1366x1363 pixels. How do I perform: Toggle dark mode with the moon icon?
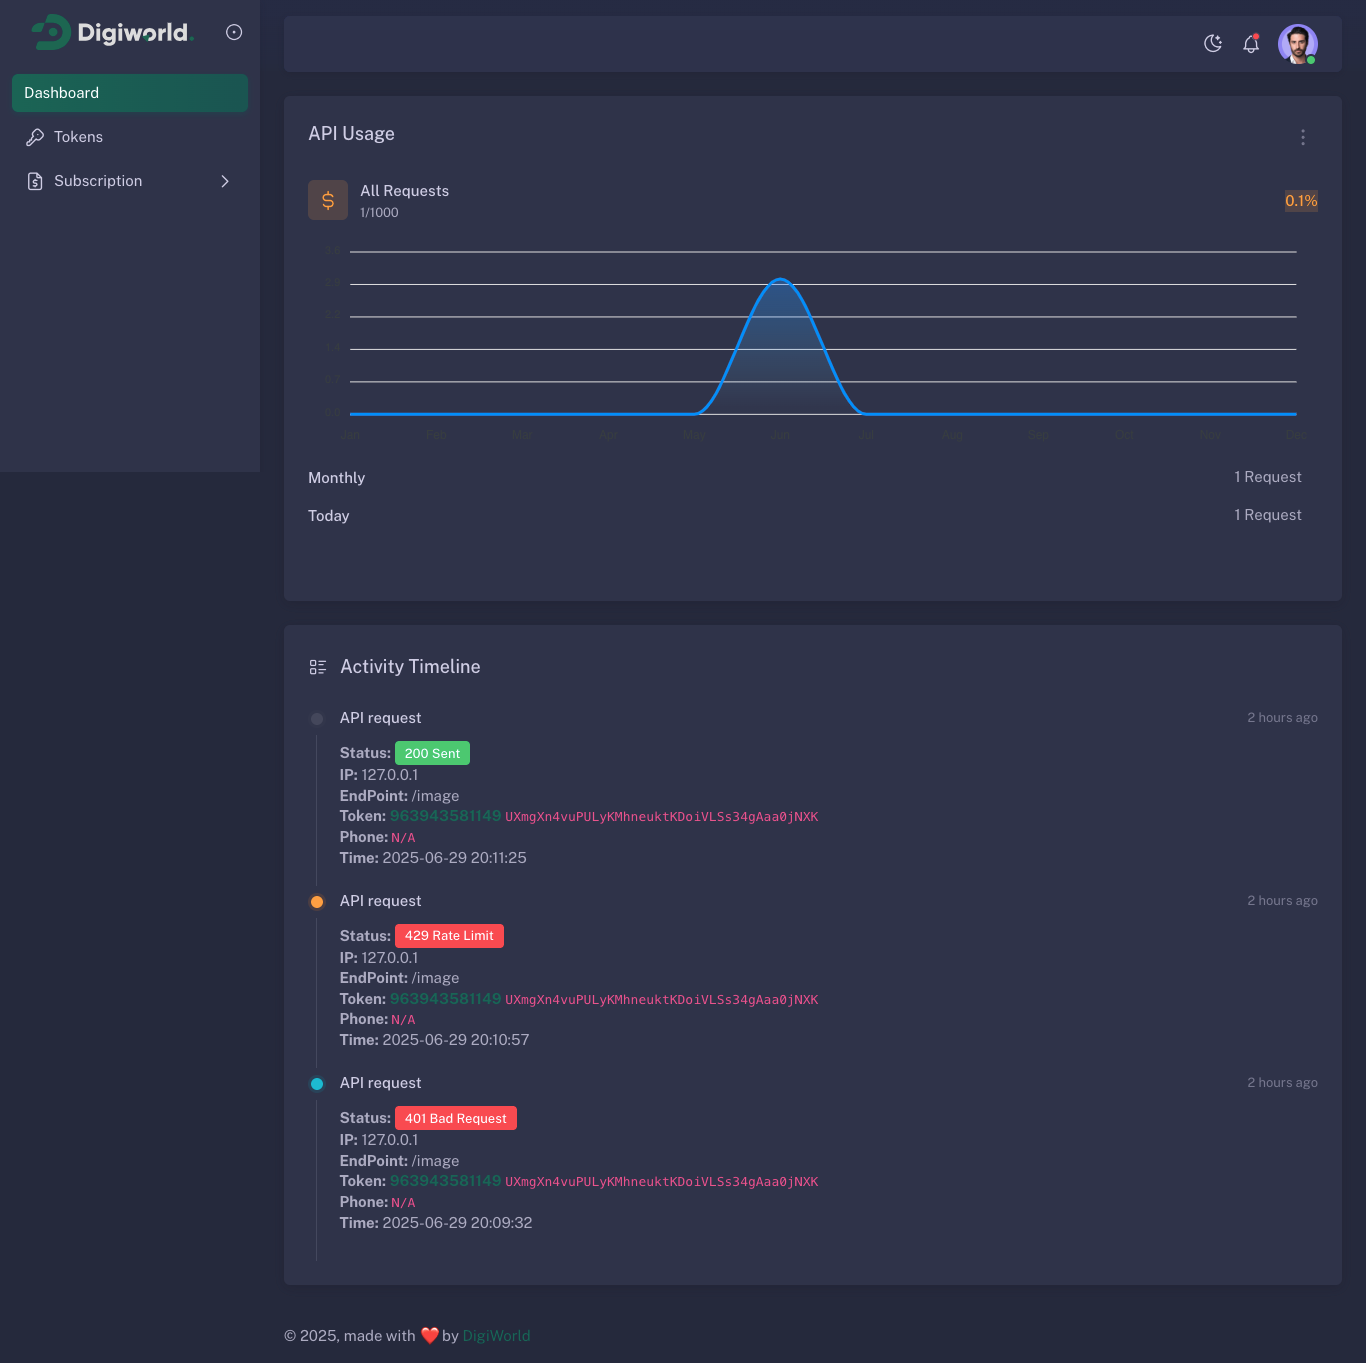tap(1212, 44)
